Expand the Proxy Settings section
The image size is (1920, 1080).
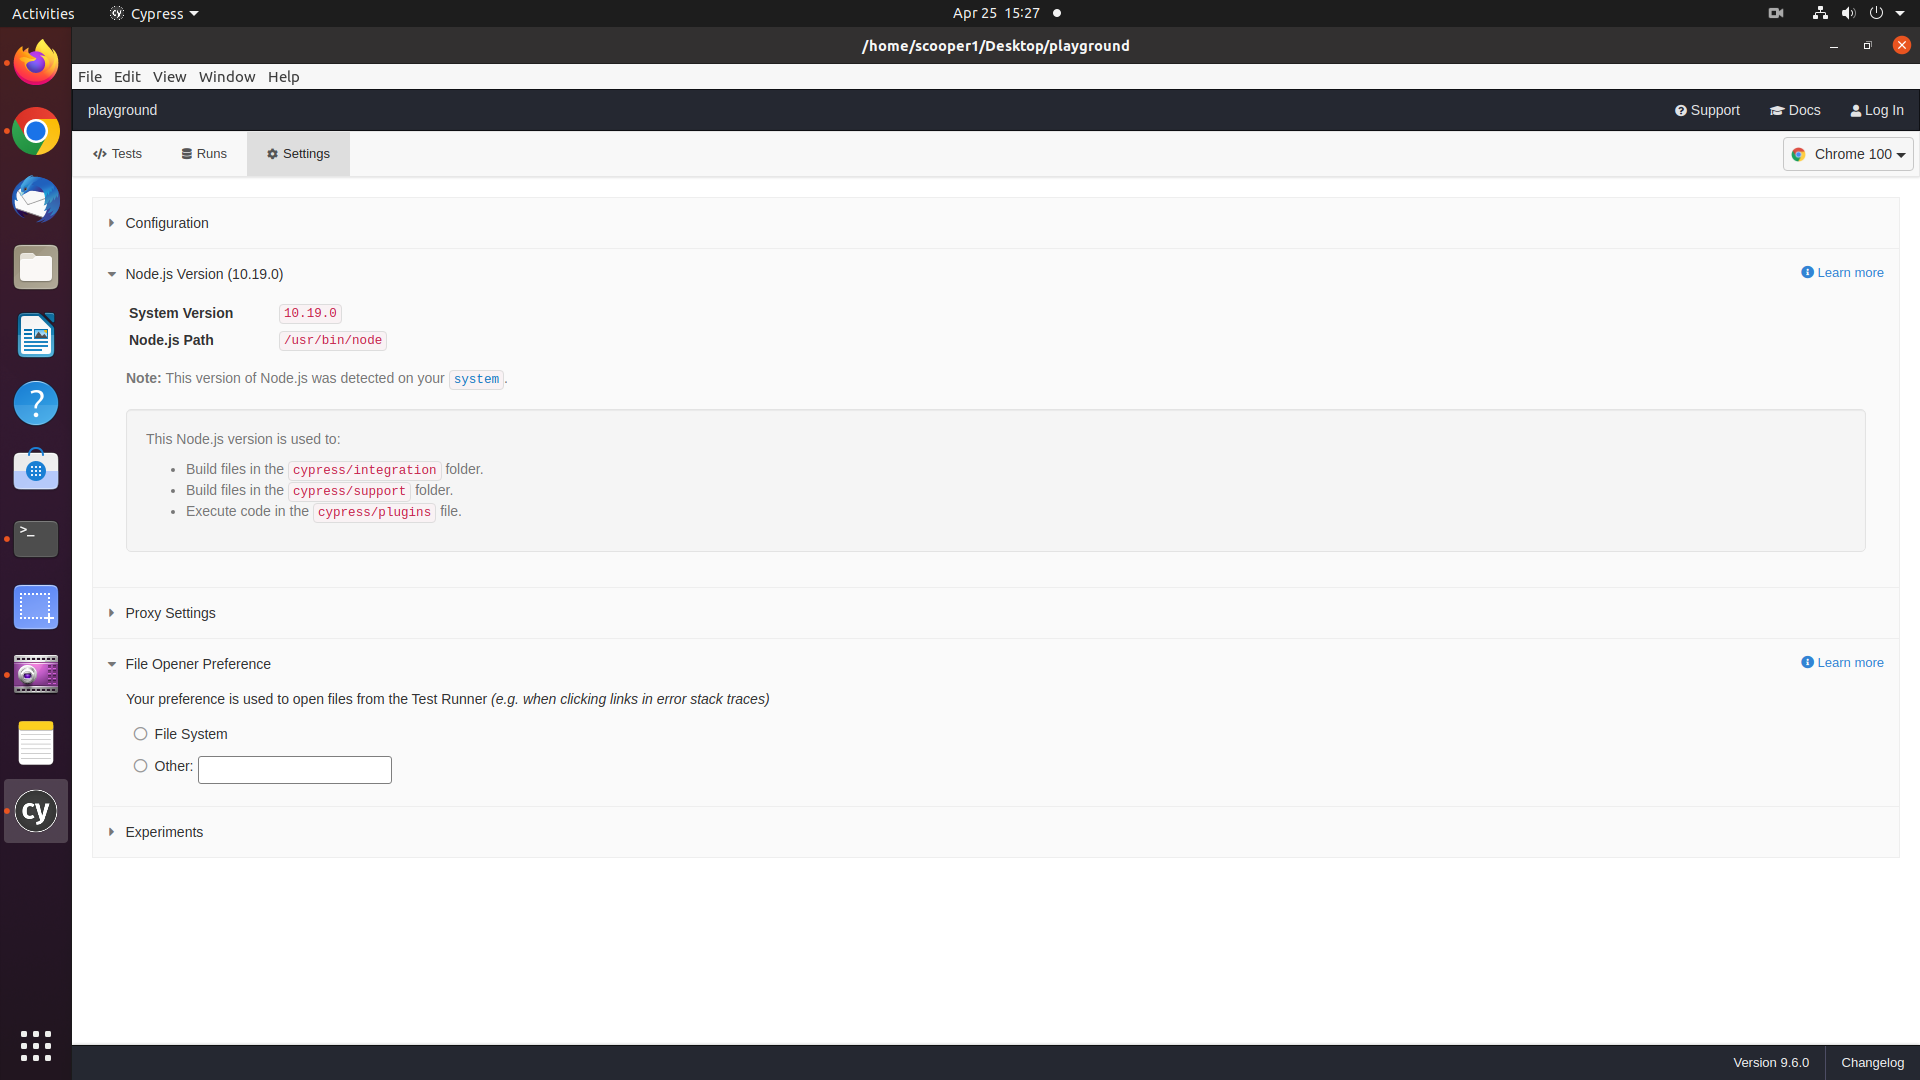coord(170,613)
